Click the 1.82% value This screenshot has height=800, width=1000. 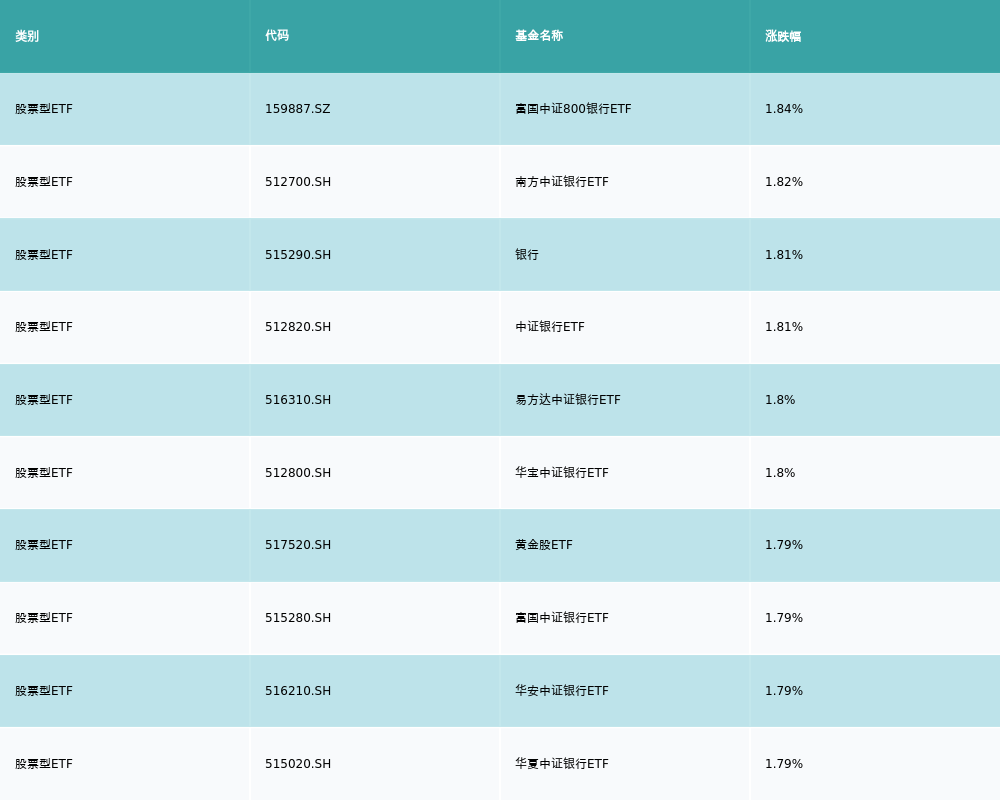point(784,182)
